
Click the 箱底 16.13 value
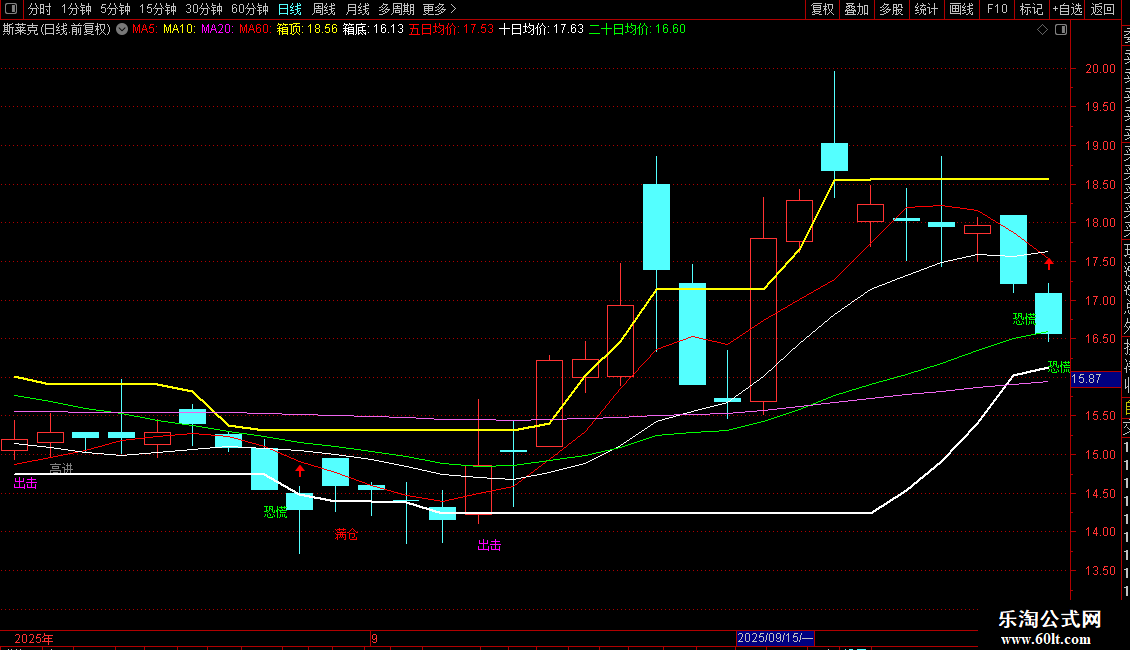click(x=373, y=29)
